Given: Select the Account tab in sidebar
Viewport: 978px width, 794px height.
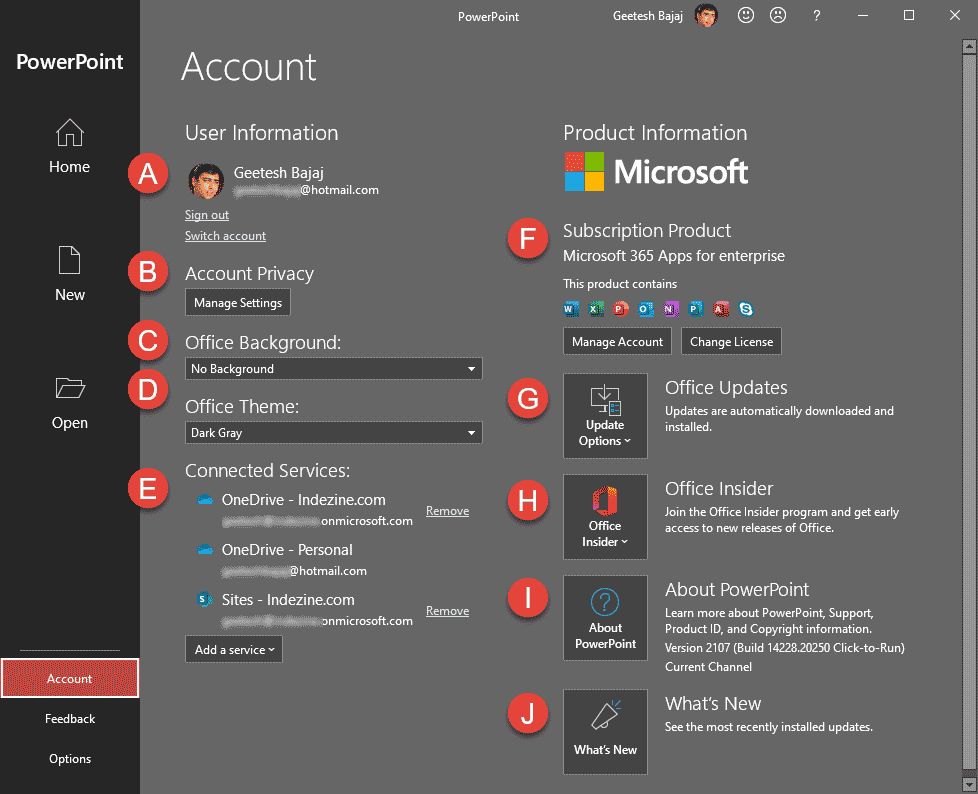Looking at the screenshot, I should pyautogui.click(x=70, y=678).
